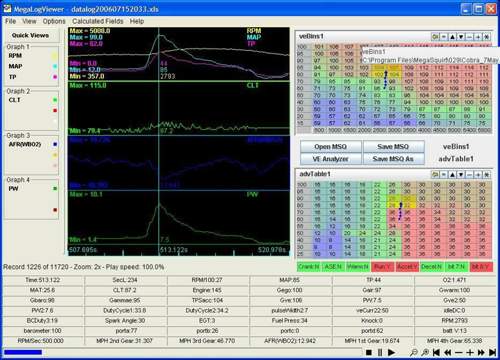Zoom out with the first magnifier icon

click(x=414, y=352)
